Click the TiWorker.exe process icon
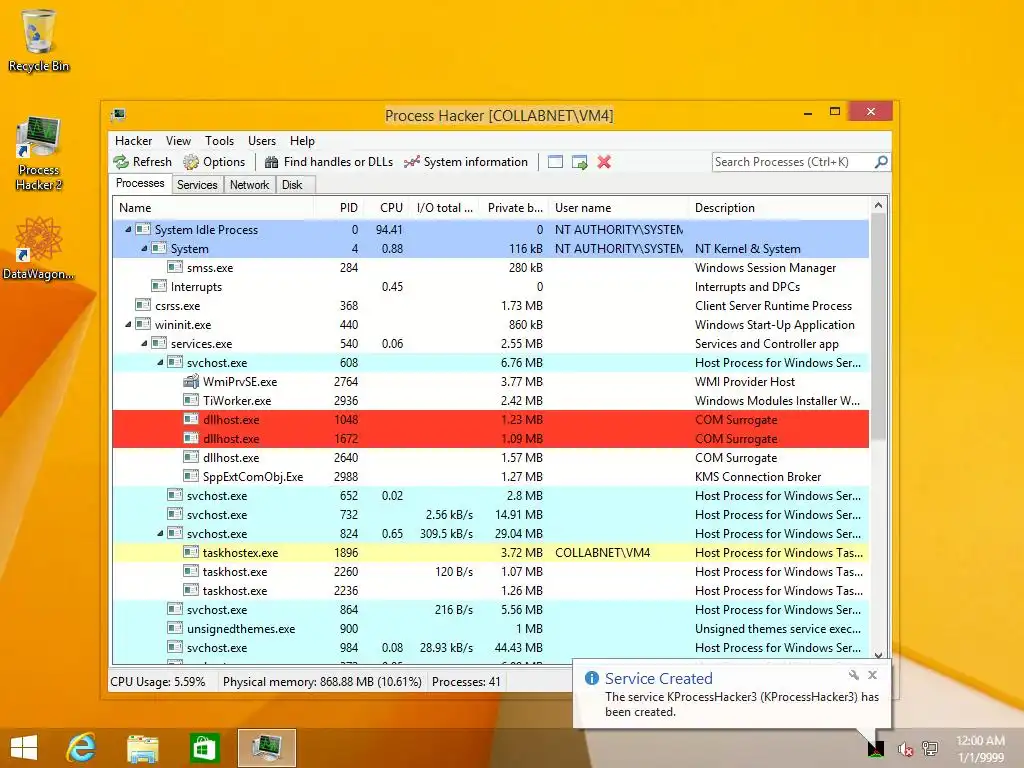Screen dimensions: 1024x768 191,400
